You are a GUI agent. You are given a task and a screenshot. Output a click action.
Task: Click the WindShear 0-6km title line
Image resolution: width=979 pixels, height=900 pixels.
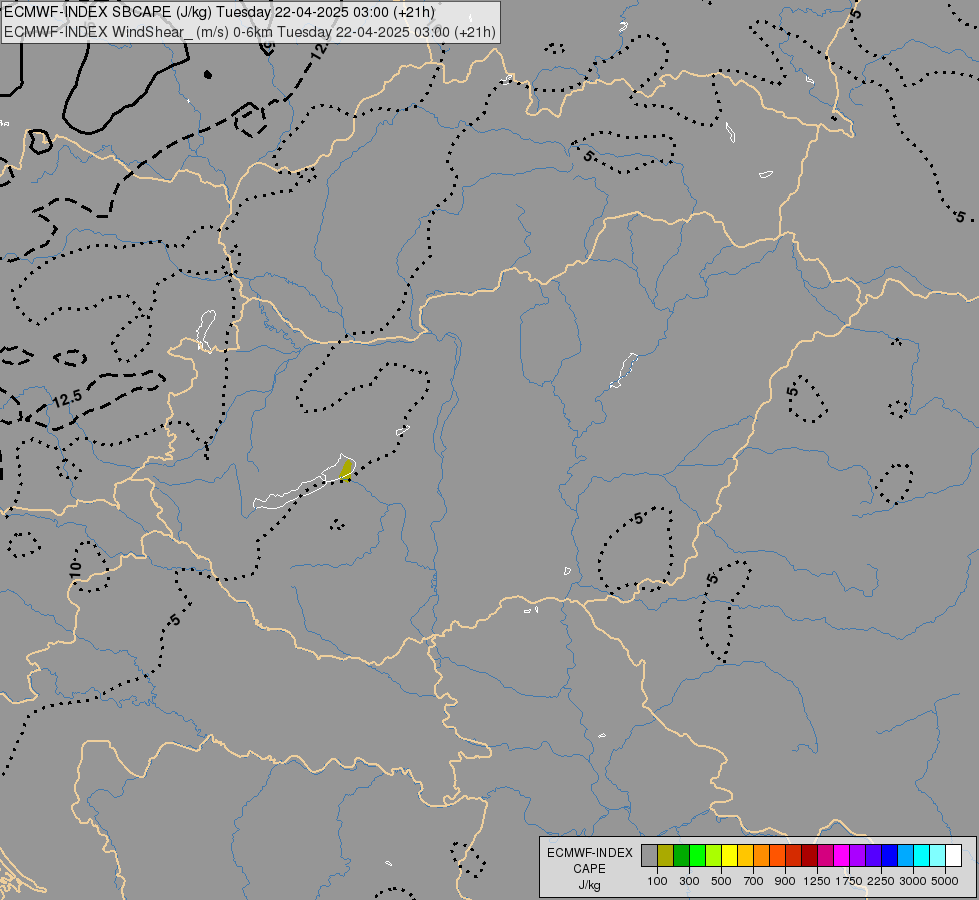(x=250, y=31)
